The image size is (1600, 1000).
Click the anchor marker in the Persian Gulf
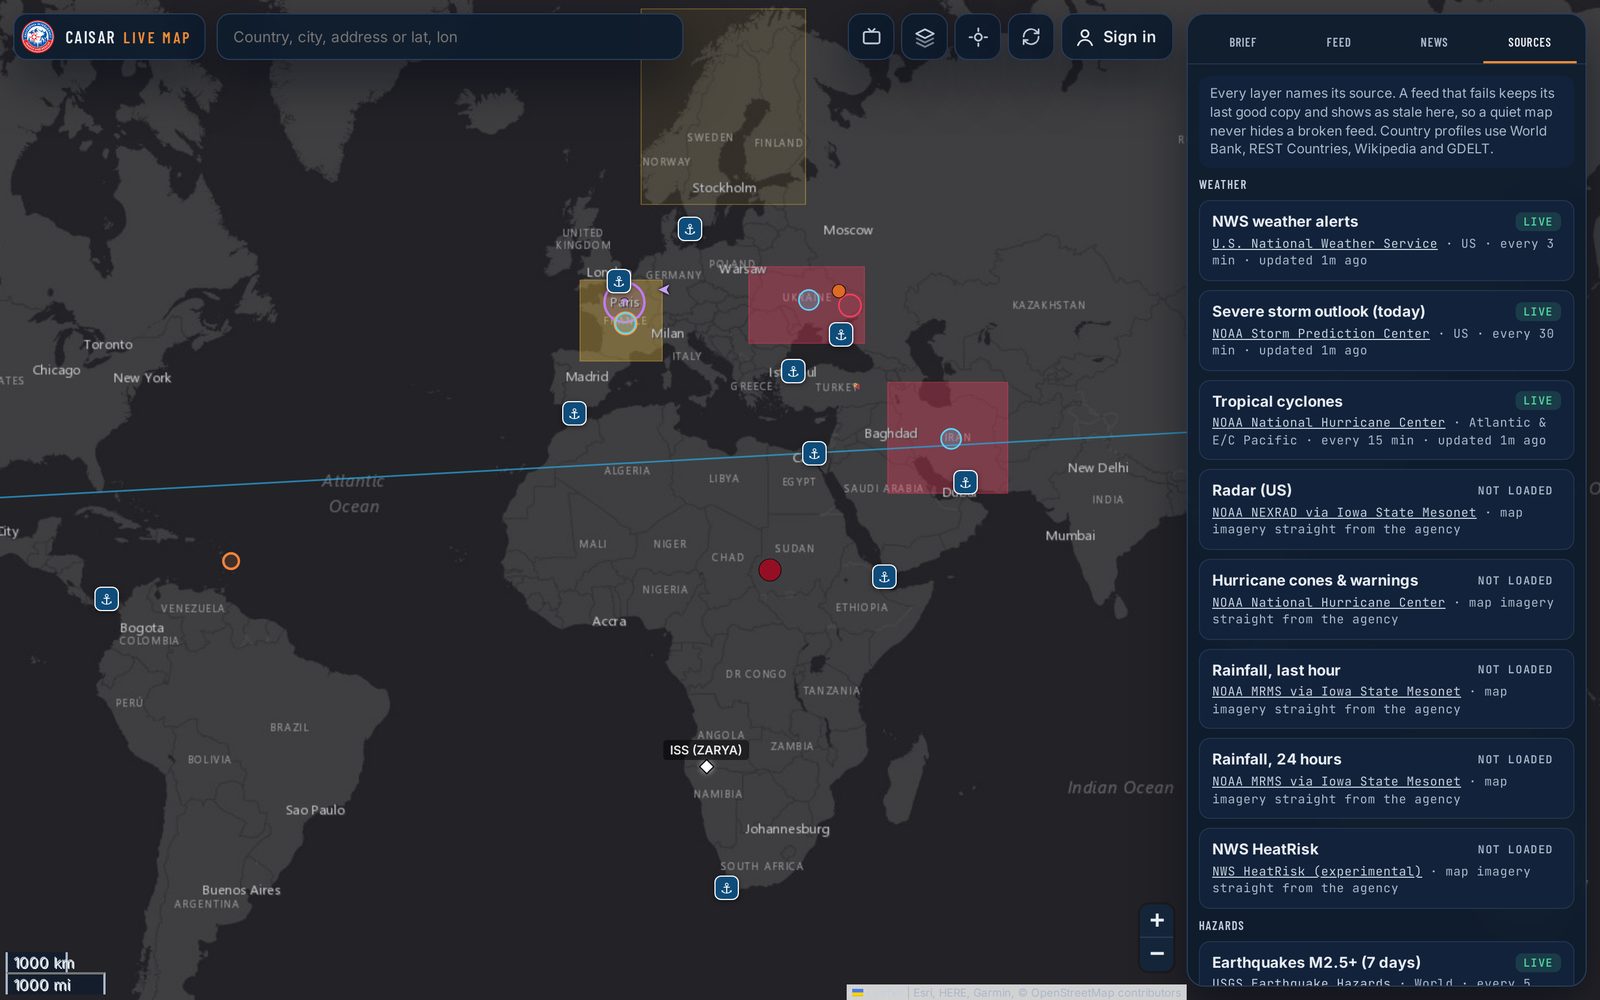[965, 482]
